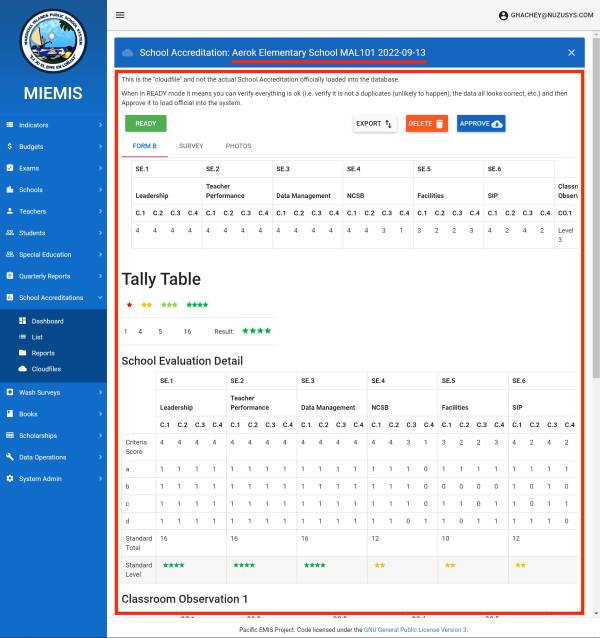600x638 pixels.
Task: Click the Wash Surveys icon
Action: pos(10,392)
